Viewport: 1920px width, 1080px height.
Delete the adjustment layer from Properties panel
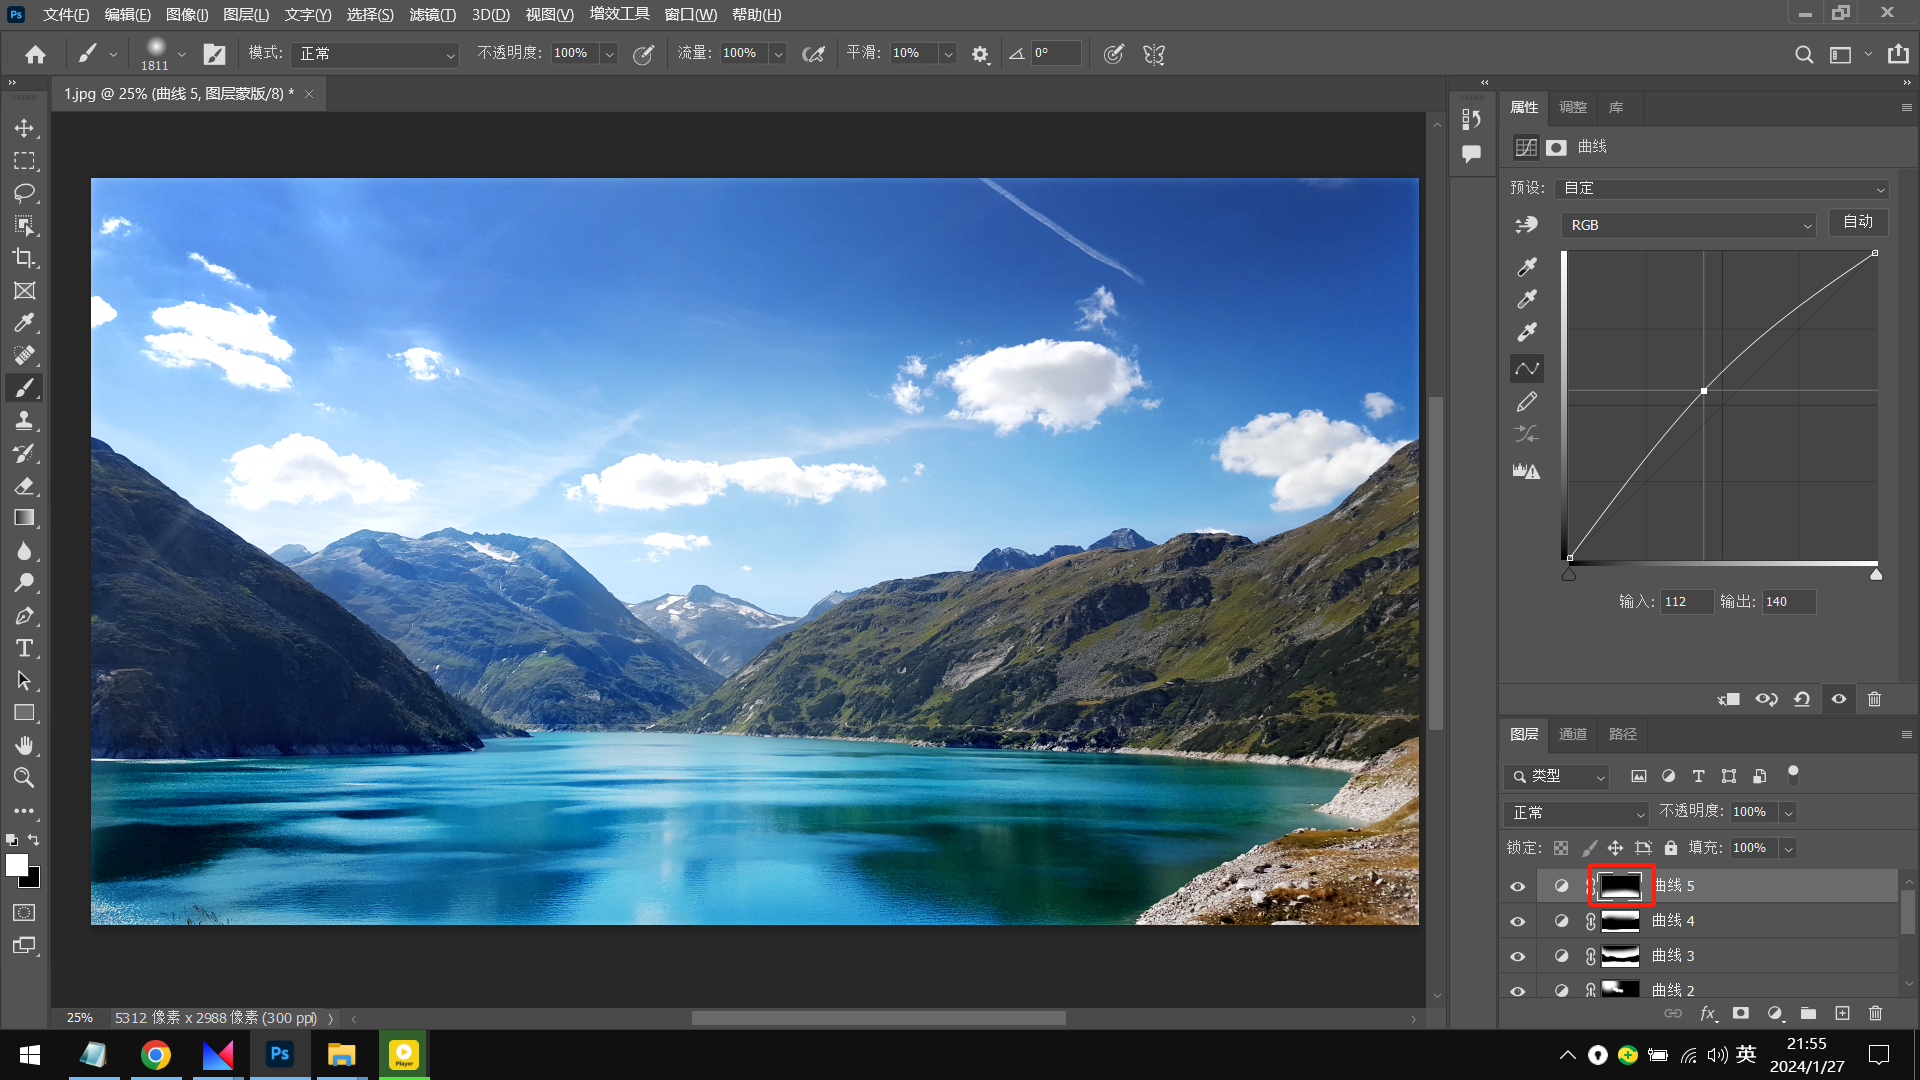[x=1875, y=699]
